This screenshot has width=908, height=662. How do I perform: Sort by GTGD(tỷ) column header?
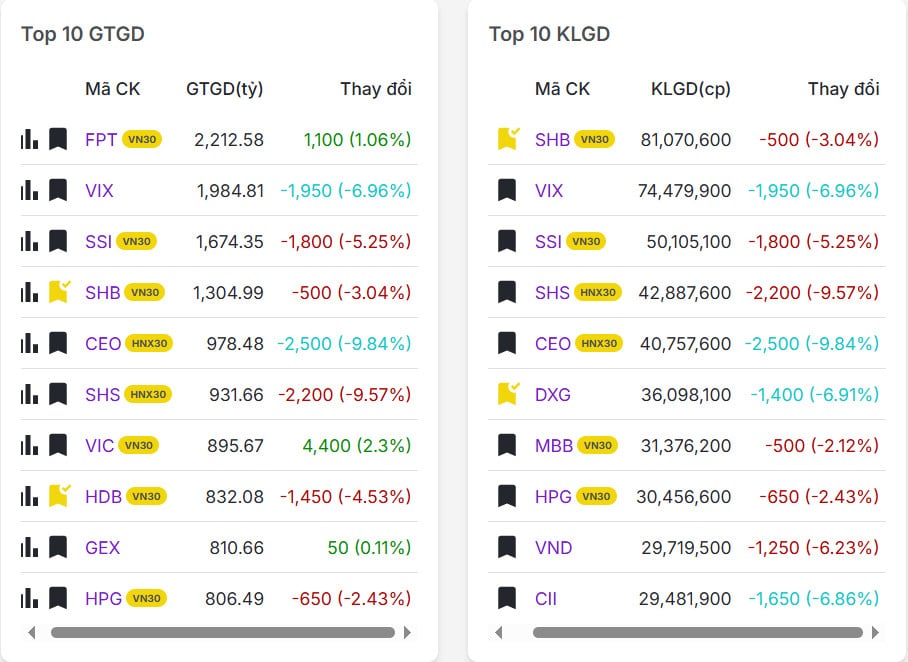click(x=224, y=89)
